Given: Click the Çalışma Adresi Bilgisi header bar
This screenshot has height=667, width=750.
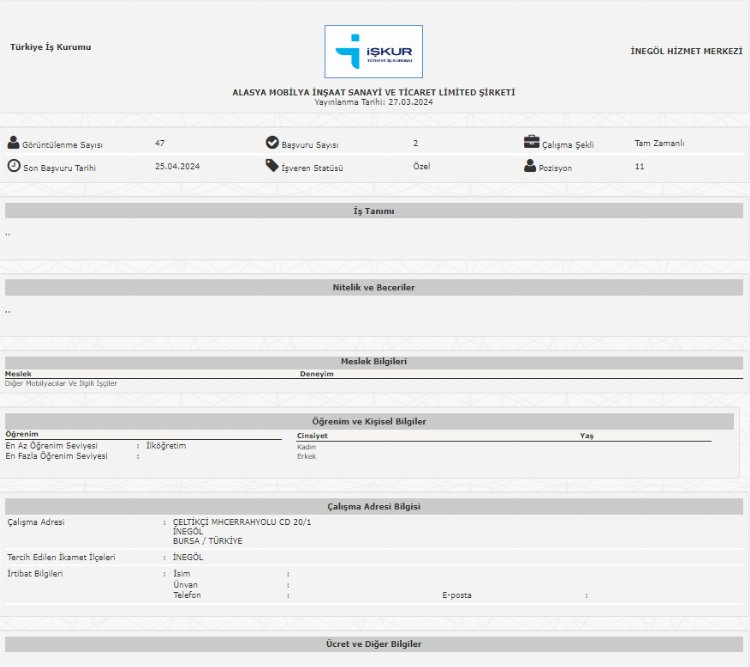Looking at the screenshot, I should (374, 506).
